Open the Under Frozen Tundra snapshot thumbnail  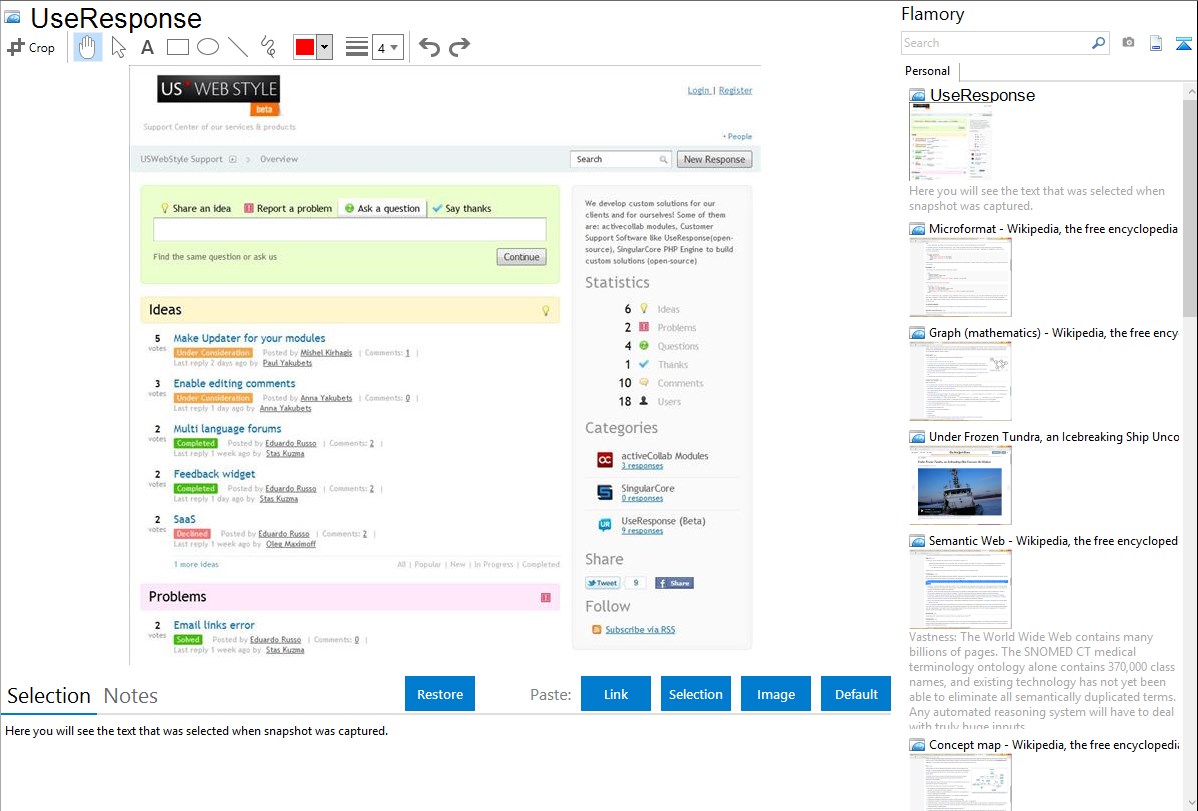[960, 485]
